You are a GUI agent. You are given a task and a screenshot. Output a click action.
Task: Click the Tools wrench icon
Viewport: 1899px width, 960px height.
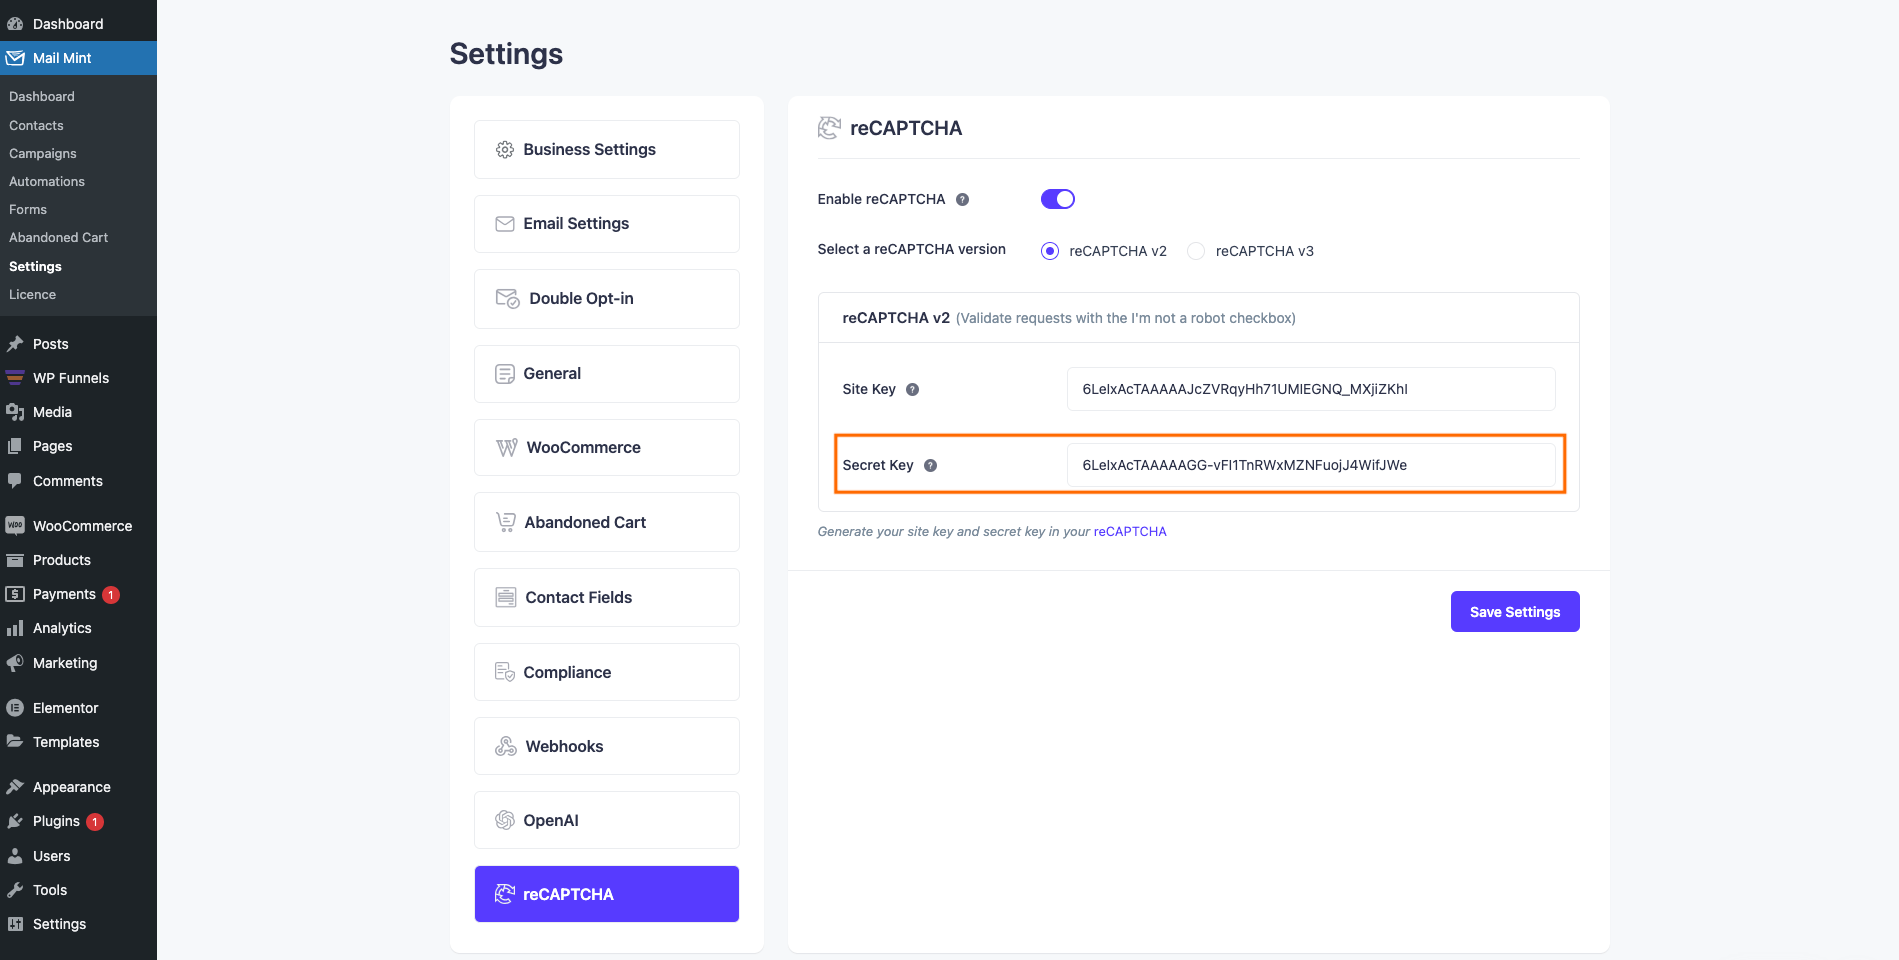[15, 890]
